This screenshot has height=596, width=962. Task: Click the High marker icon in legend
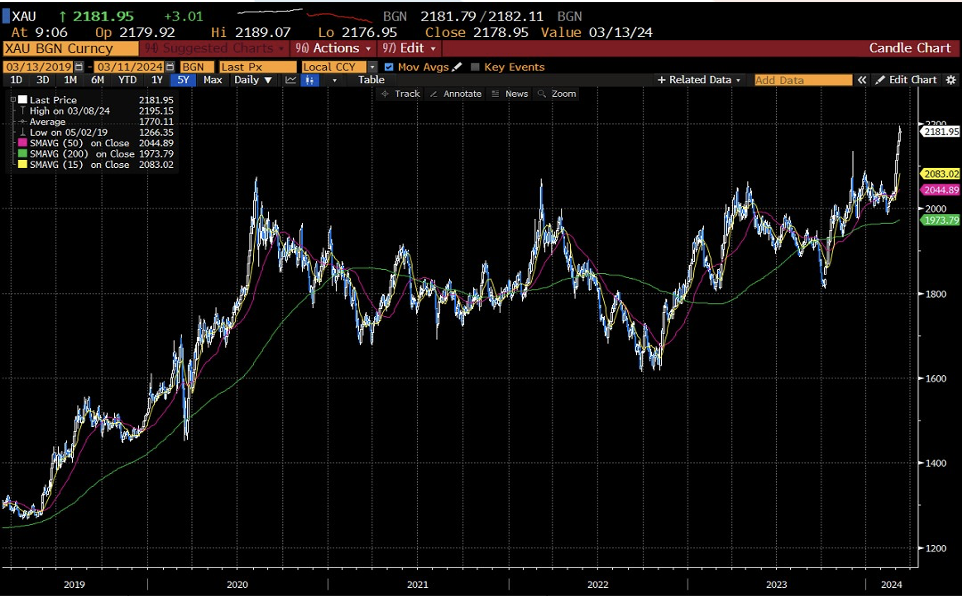click(23, 110)
